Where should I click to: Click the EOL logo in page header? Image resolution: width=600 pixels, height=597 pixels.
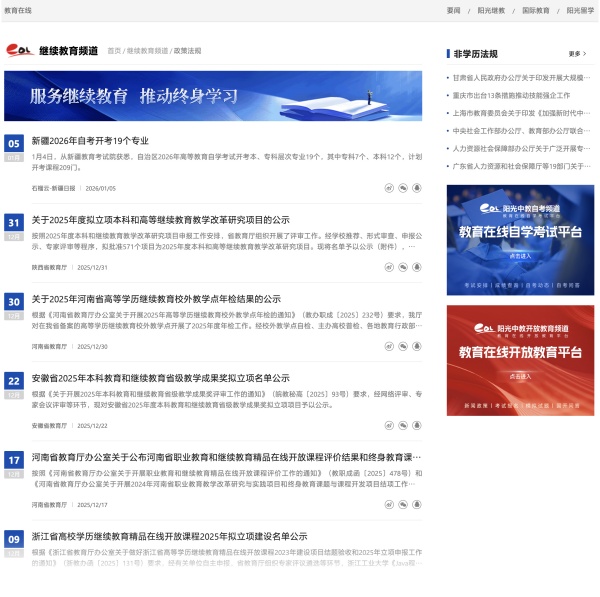(x=20, y=50)
